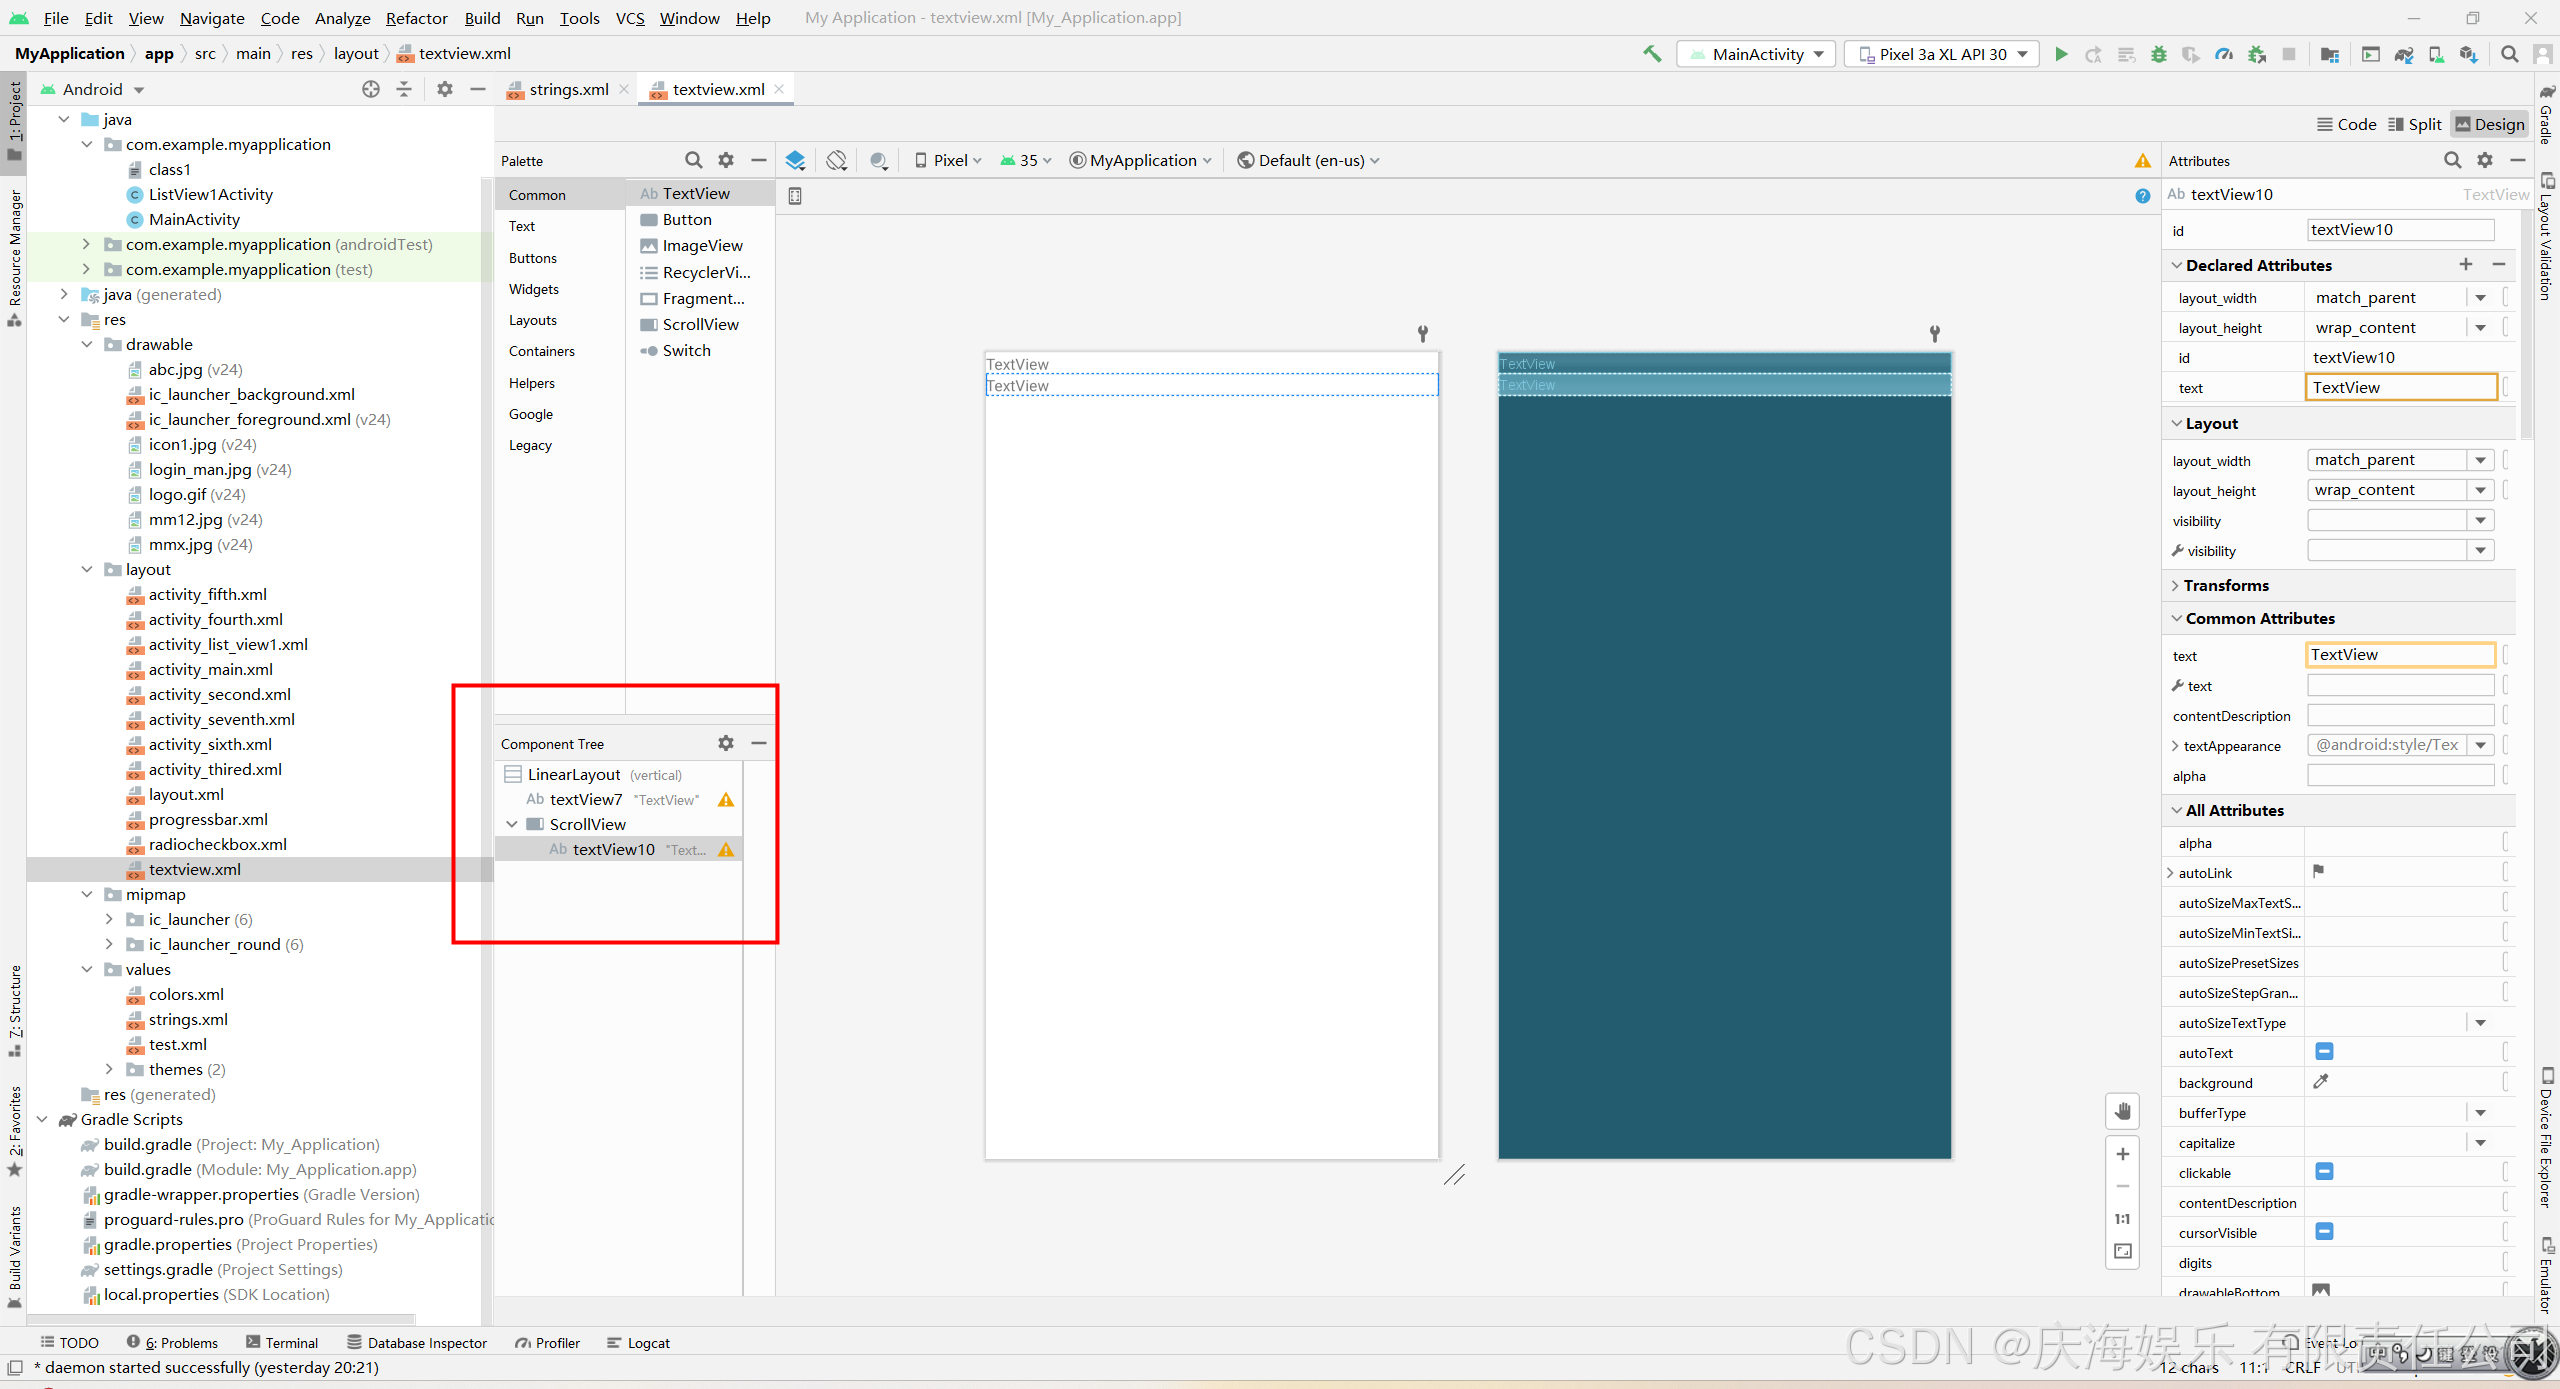Switch to the strings.xml tab
Viewport: 2560px width, 1389px height.
(567, 89)
